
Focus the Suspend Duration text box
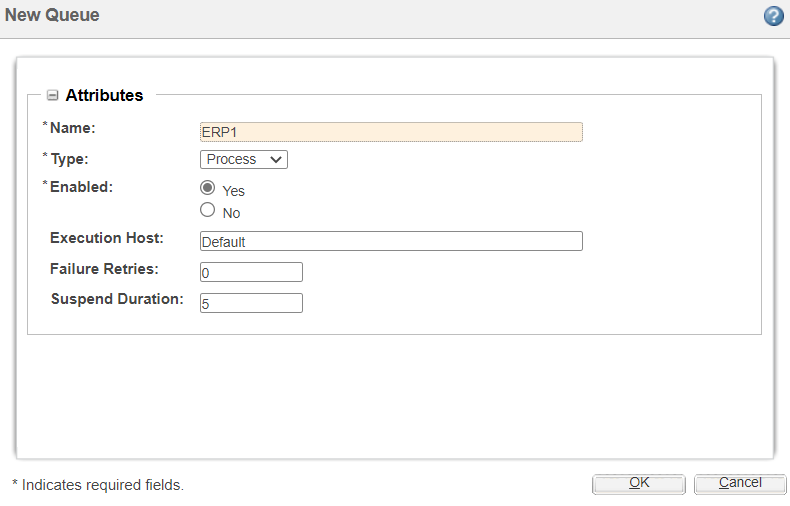coord(251,303)
